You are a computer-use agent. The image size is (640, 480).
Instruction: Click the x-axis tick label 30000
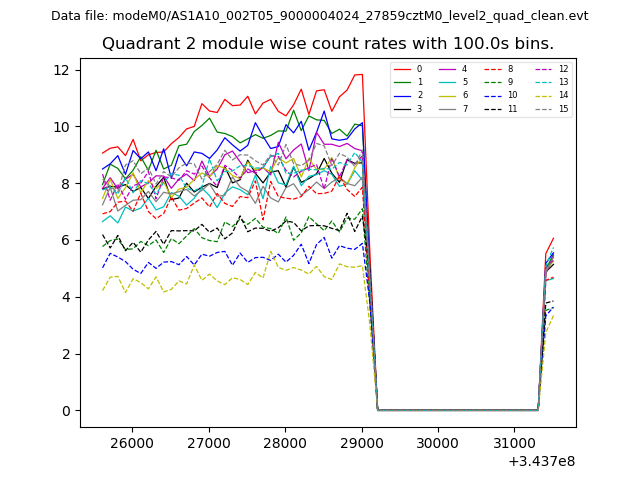pos(438,443)
